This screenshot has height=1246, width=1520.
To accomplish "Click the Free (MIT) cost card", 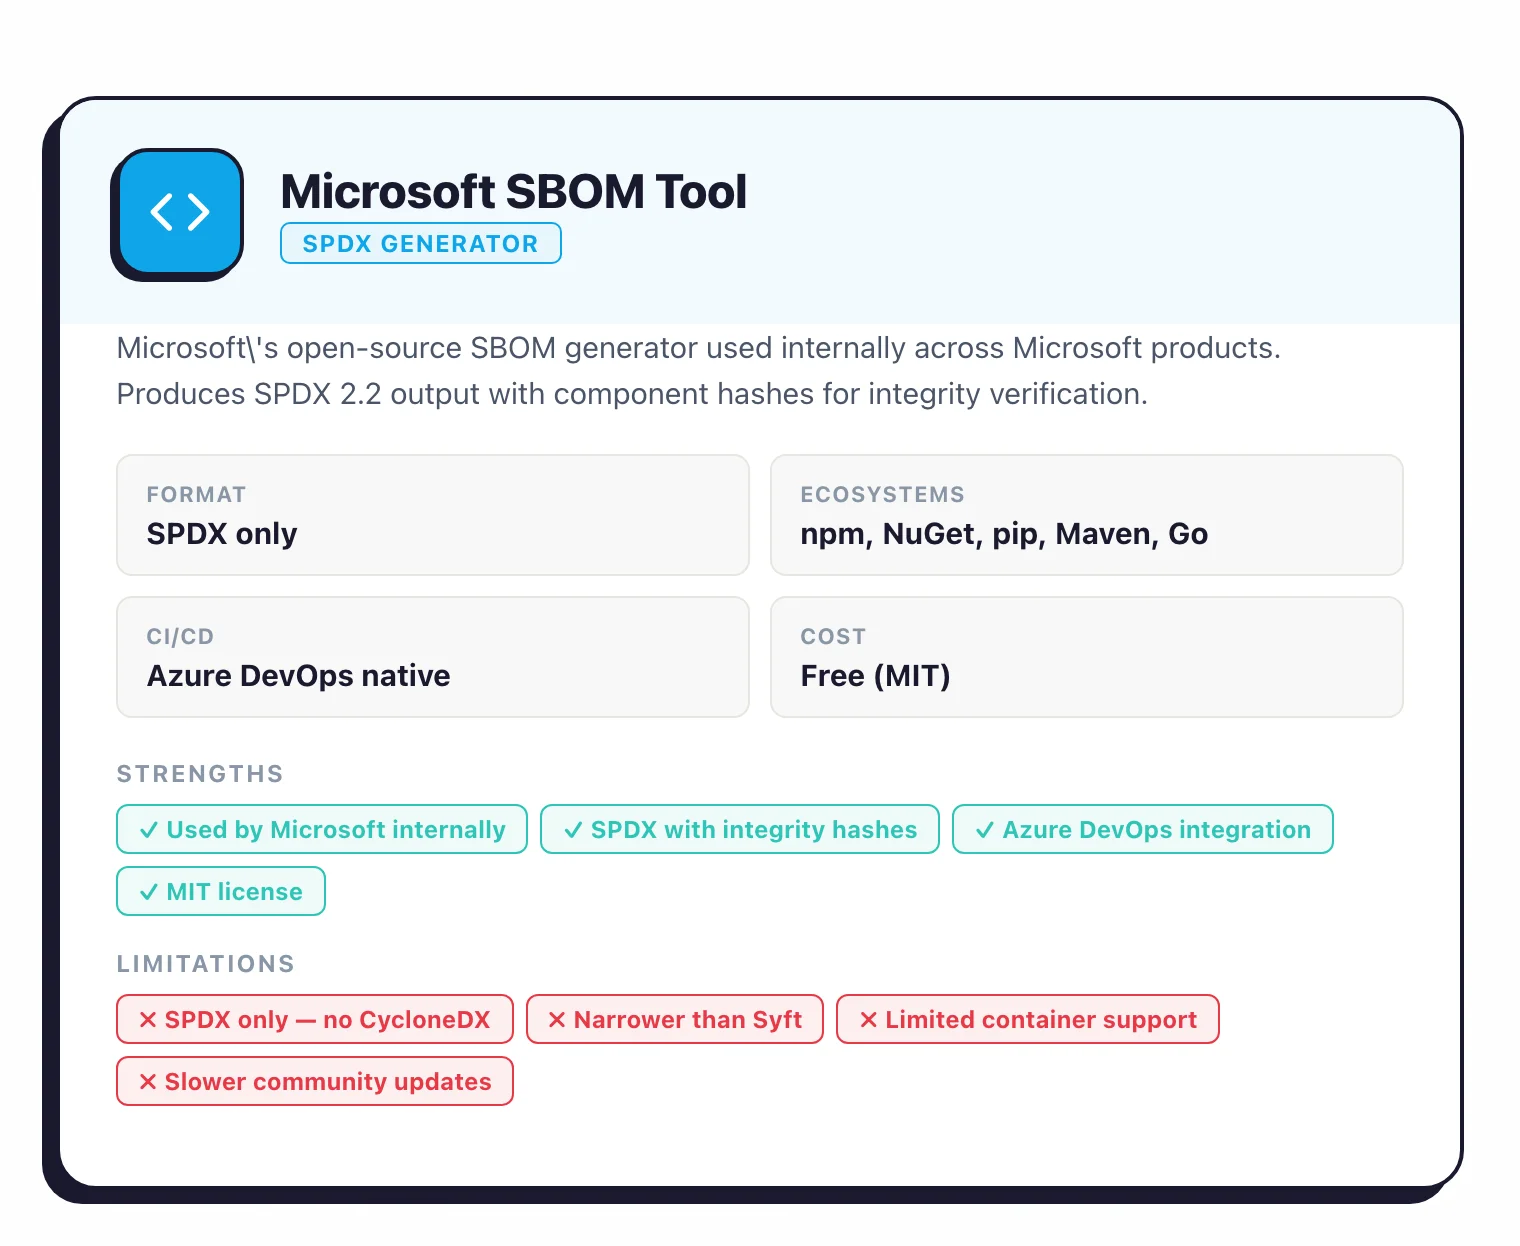I will pos(1087,657).
